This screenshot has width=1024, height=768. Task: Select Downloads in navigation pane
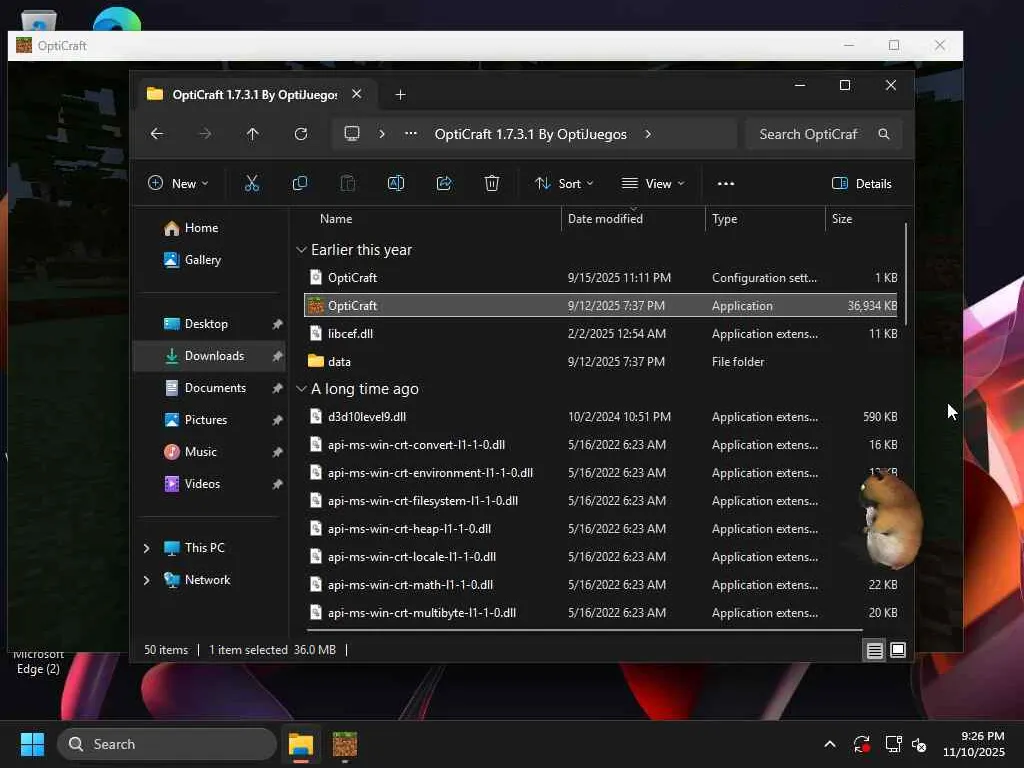(x=209, y=356)
